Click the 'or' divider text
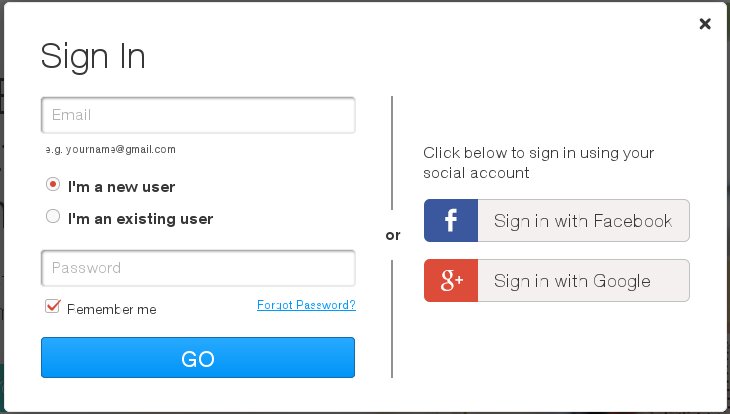 (393, 236)
